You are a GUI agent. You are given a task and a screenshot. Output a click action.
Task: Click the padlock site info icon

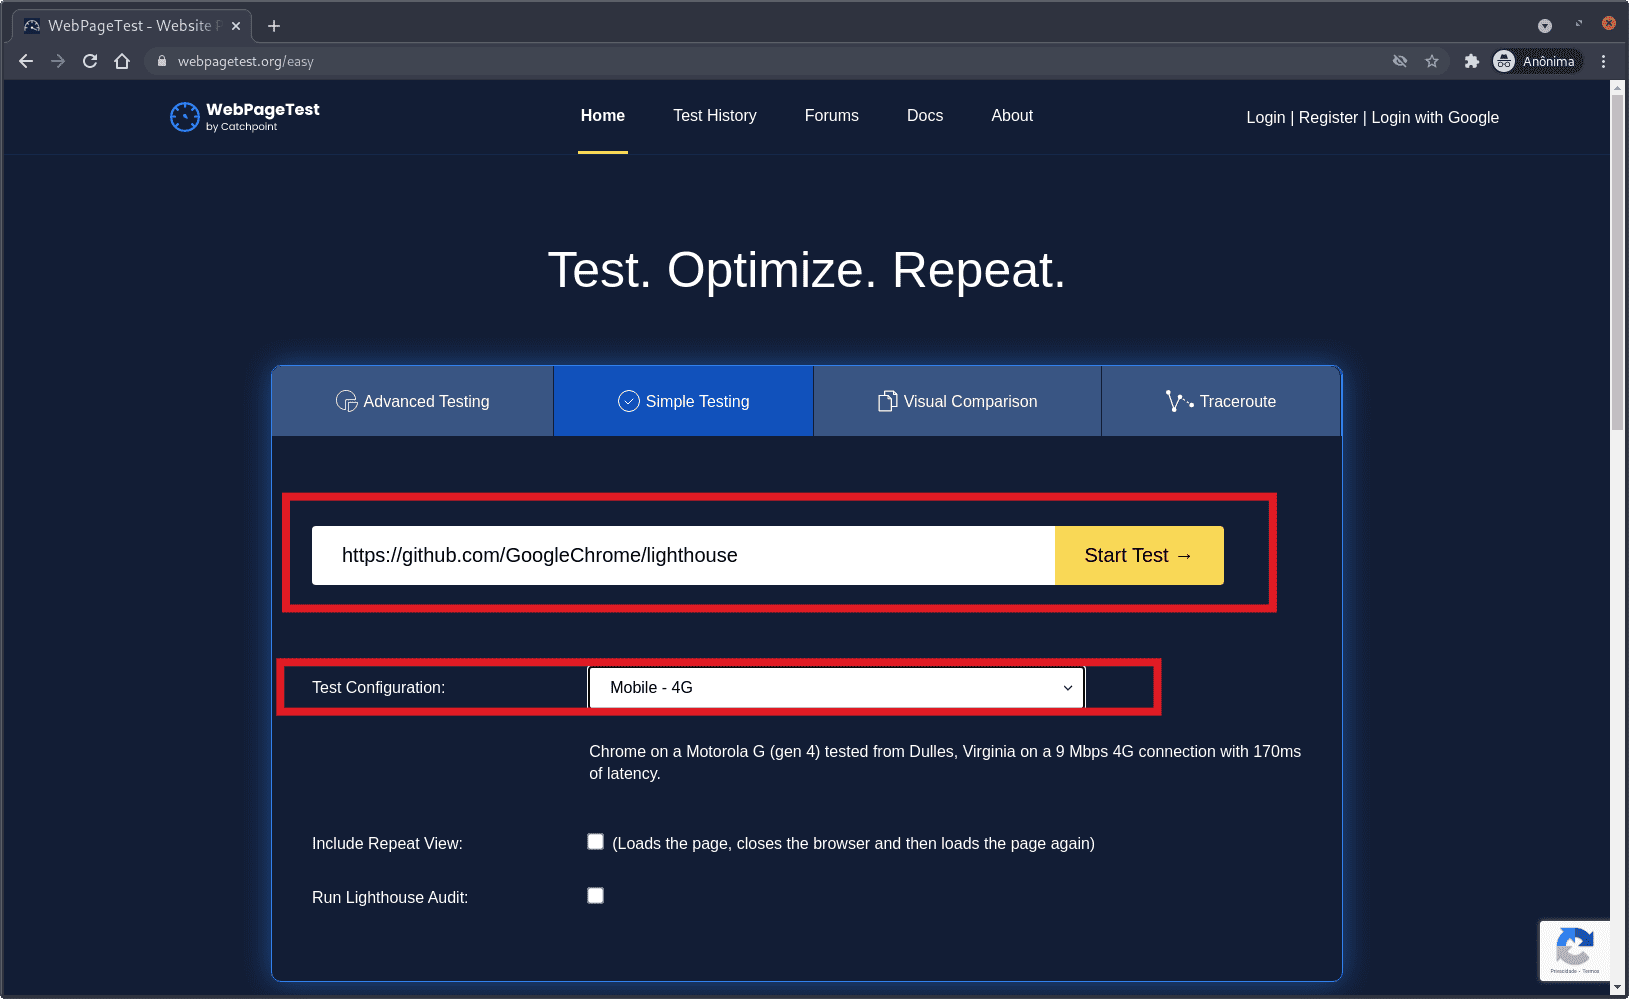point(162,61)
